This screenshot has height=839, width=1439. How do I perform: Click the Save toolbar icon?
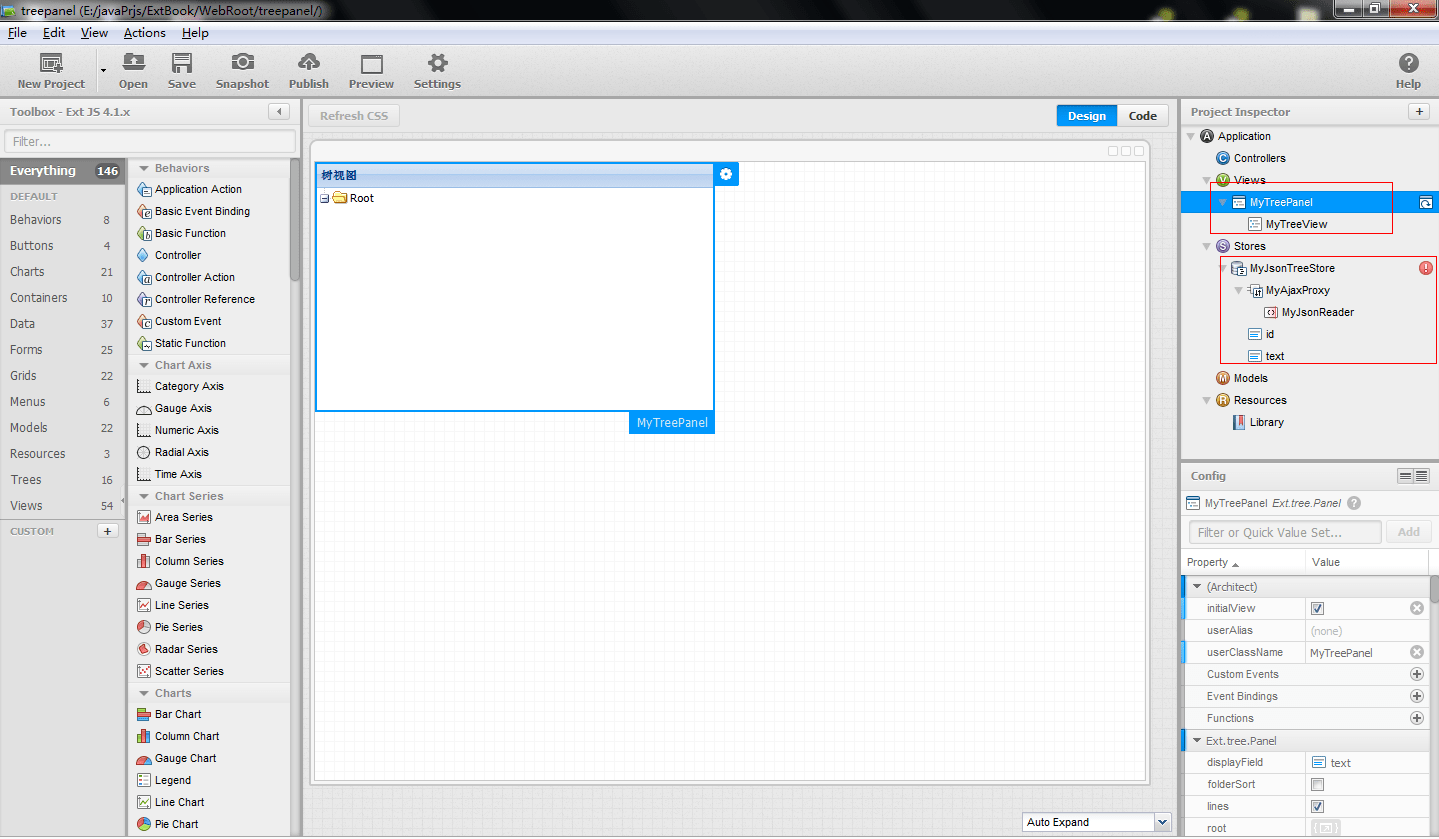coord(181,68)
